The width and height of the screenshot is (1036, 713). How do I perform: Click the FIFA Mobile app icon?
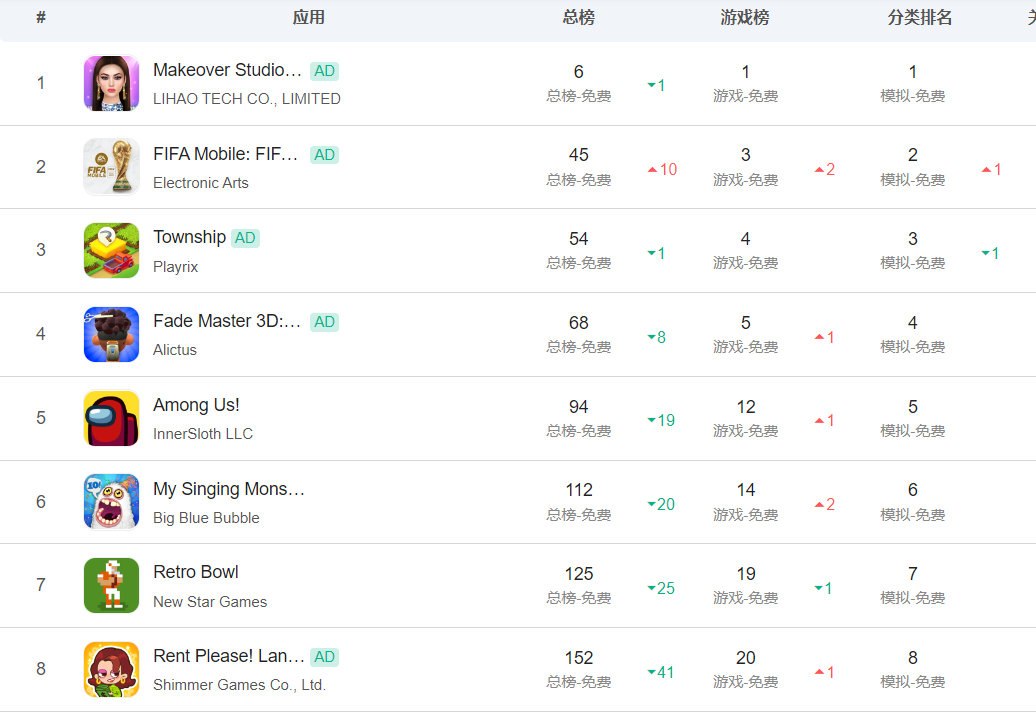click(x=111, y=167)
